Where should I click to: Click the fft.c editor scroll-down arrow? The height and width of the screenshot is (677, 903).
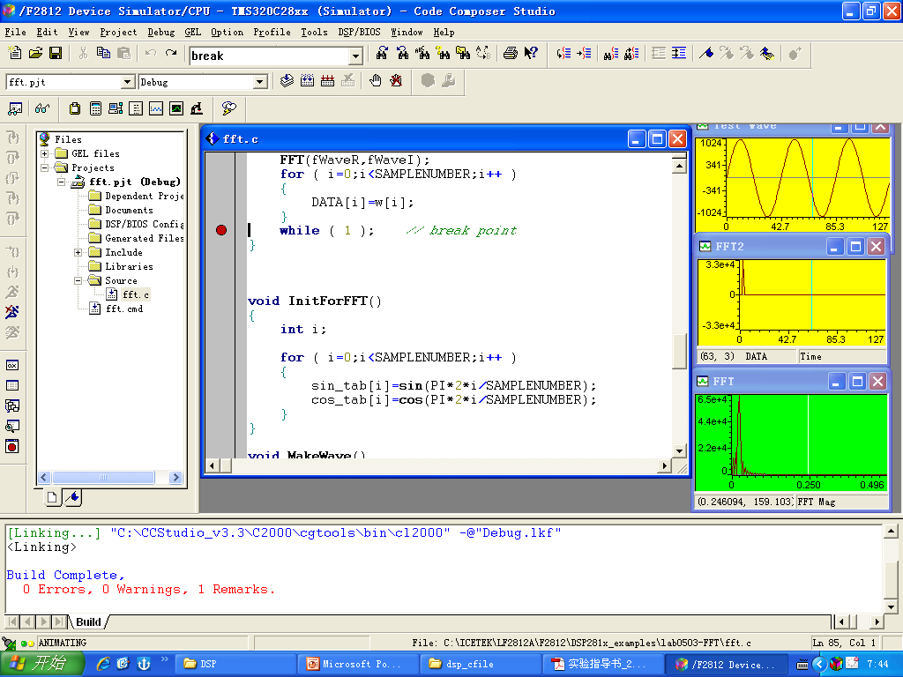679,451
